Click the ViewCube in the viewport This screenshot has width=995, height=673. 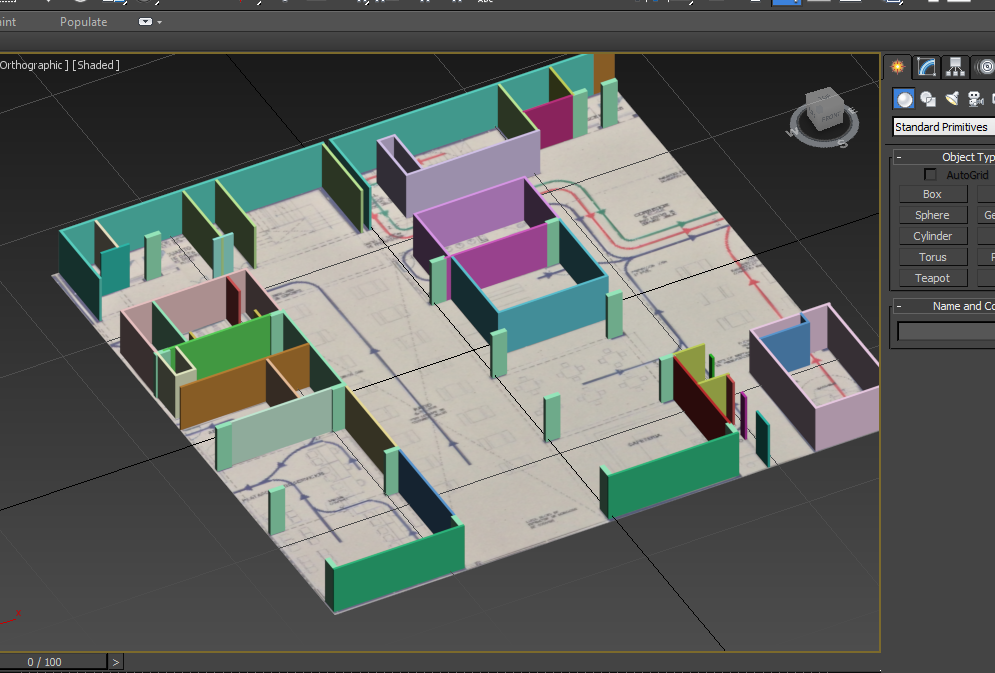825,114
